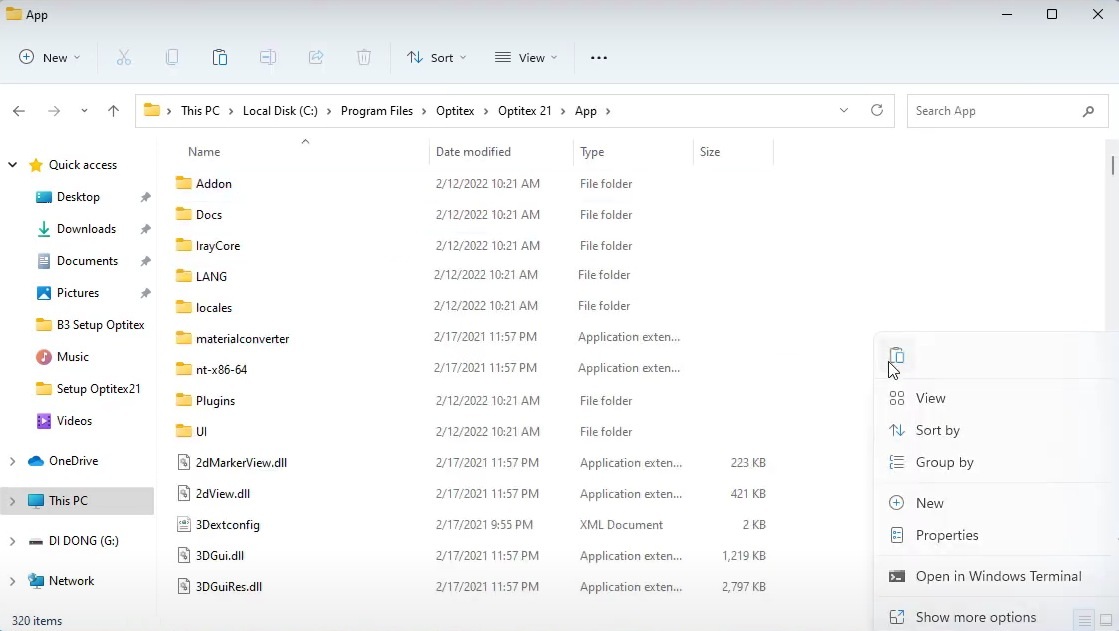Open the Sort dropdown in toolbar

click(x=437, y=58)
